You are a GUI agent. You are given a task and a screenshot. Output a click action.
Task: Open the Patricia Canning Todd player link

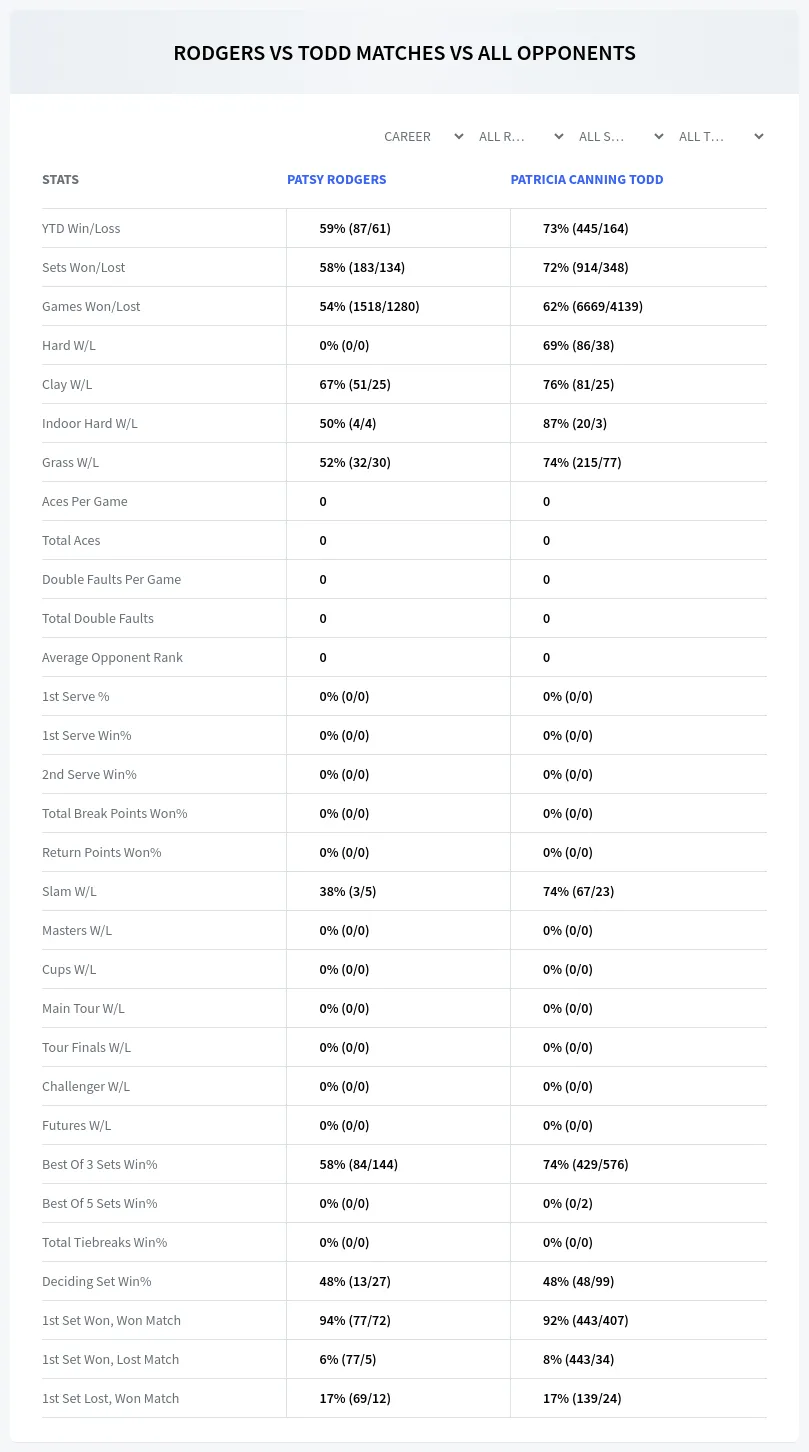(587, 180)
